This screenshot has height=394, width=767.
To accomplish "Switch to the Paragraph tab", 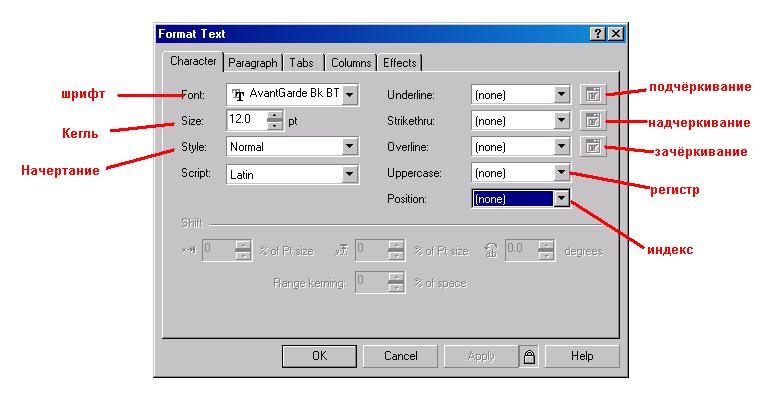I will click(253, 63).
